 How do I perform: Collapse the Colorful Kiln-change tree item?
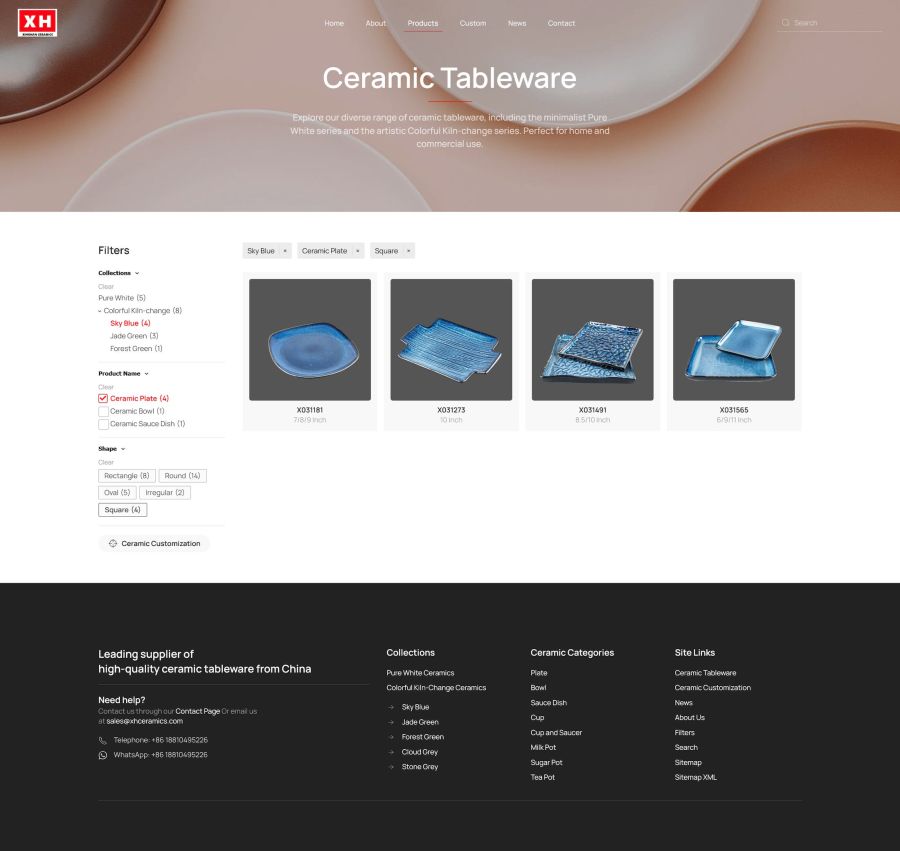click(100, 311)
